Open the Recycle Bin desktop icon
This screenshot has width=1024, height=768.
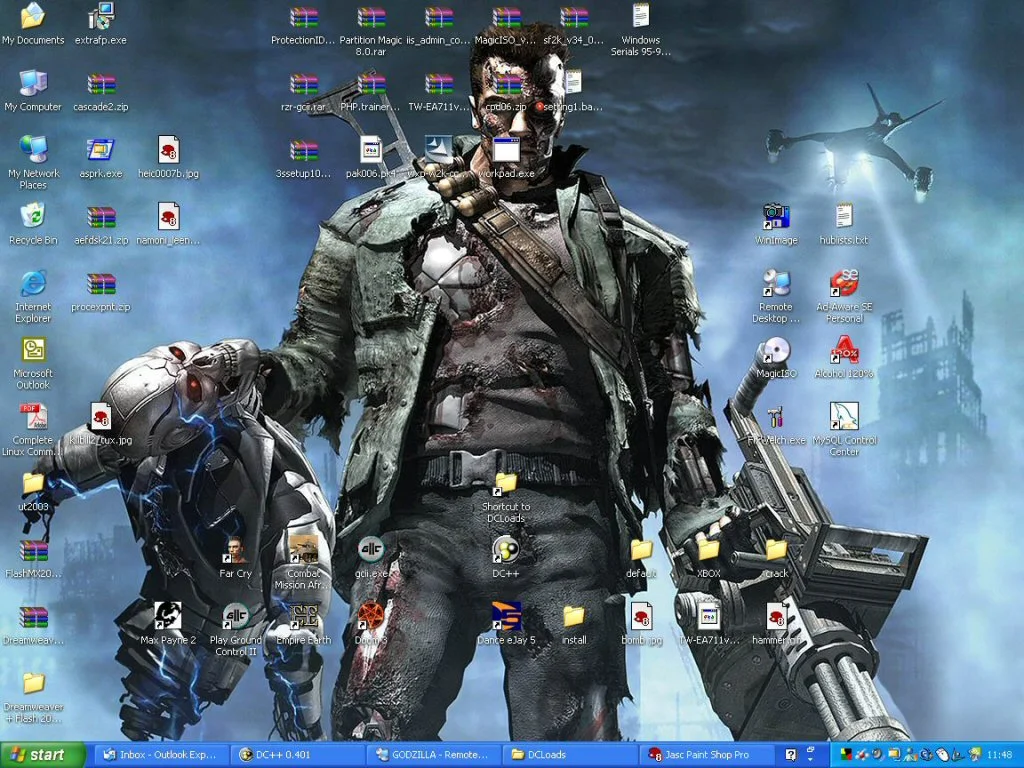(x=33, y=218)
